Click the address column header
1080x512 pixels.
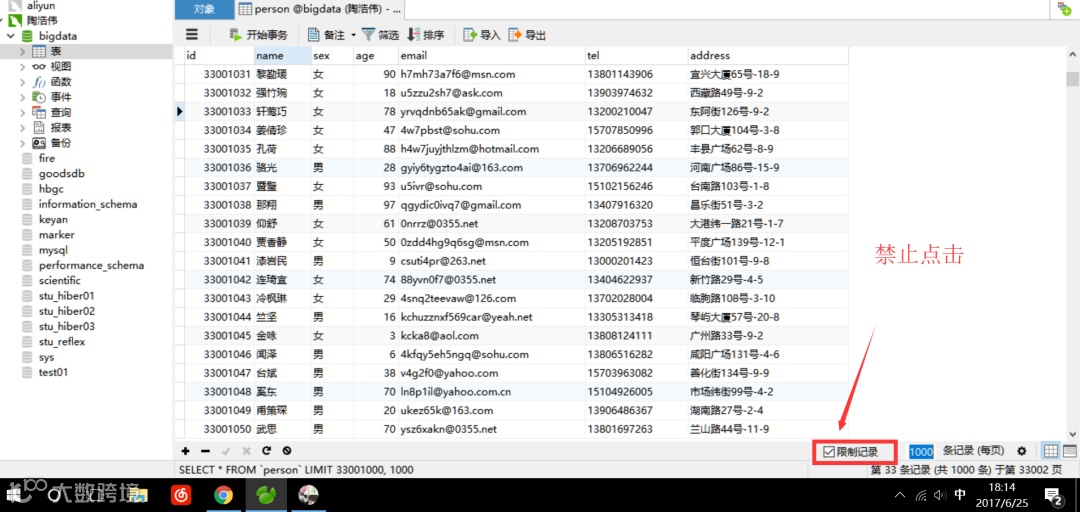click(768, 55)
